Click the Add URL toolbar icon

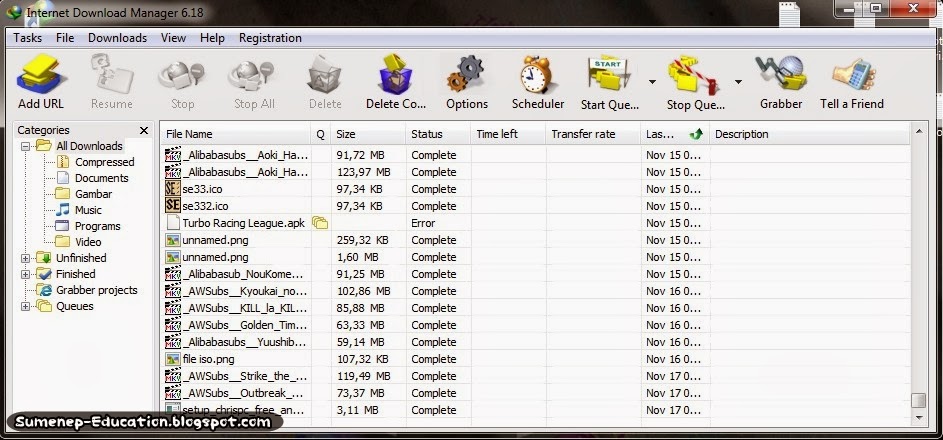coord(41,73)
